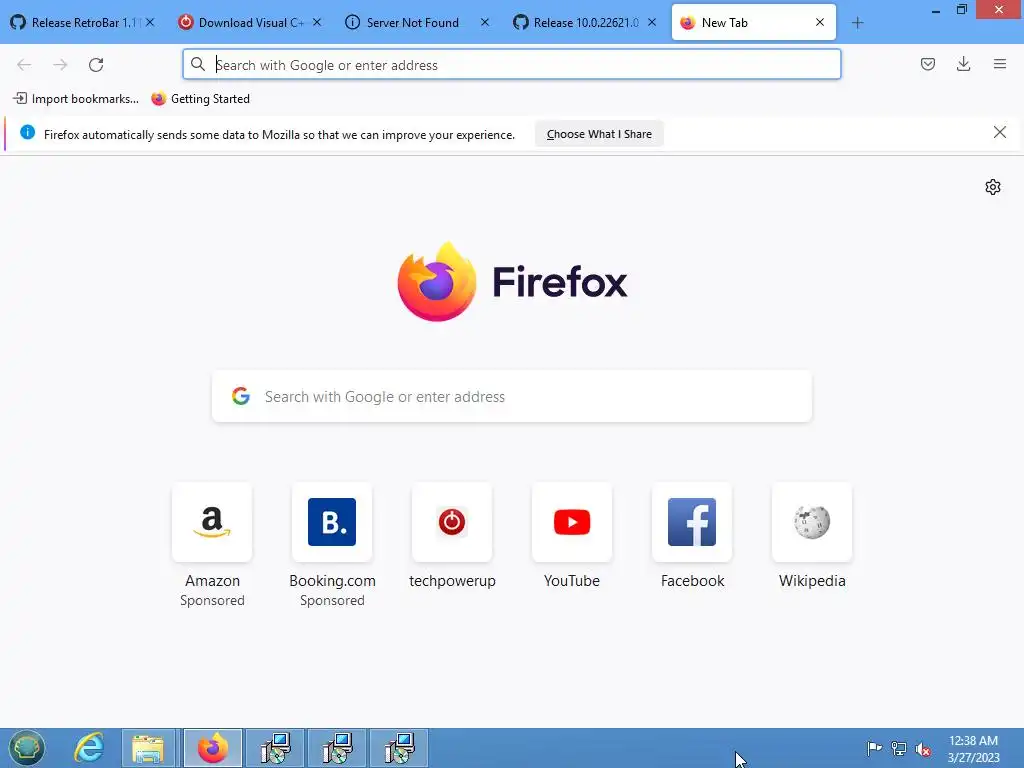Click network icon in system tray
The height and width of the screenshot is (768, 1024).
899,748
